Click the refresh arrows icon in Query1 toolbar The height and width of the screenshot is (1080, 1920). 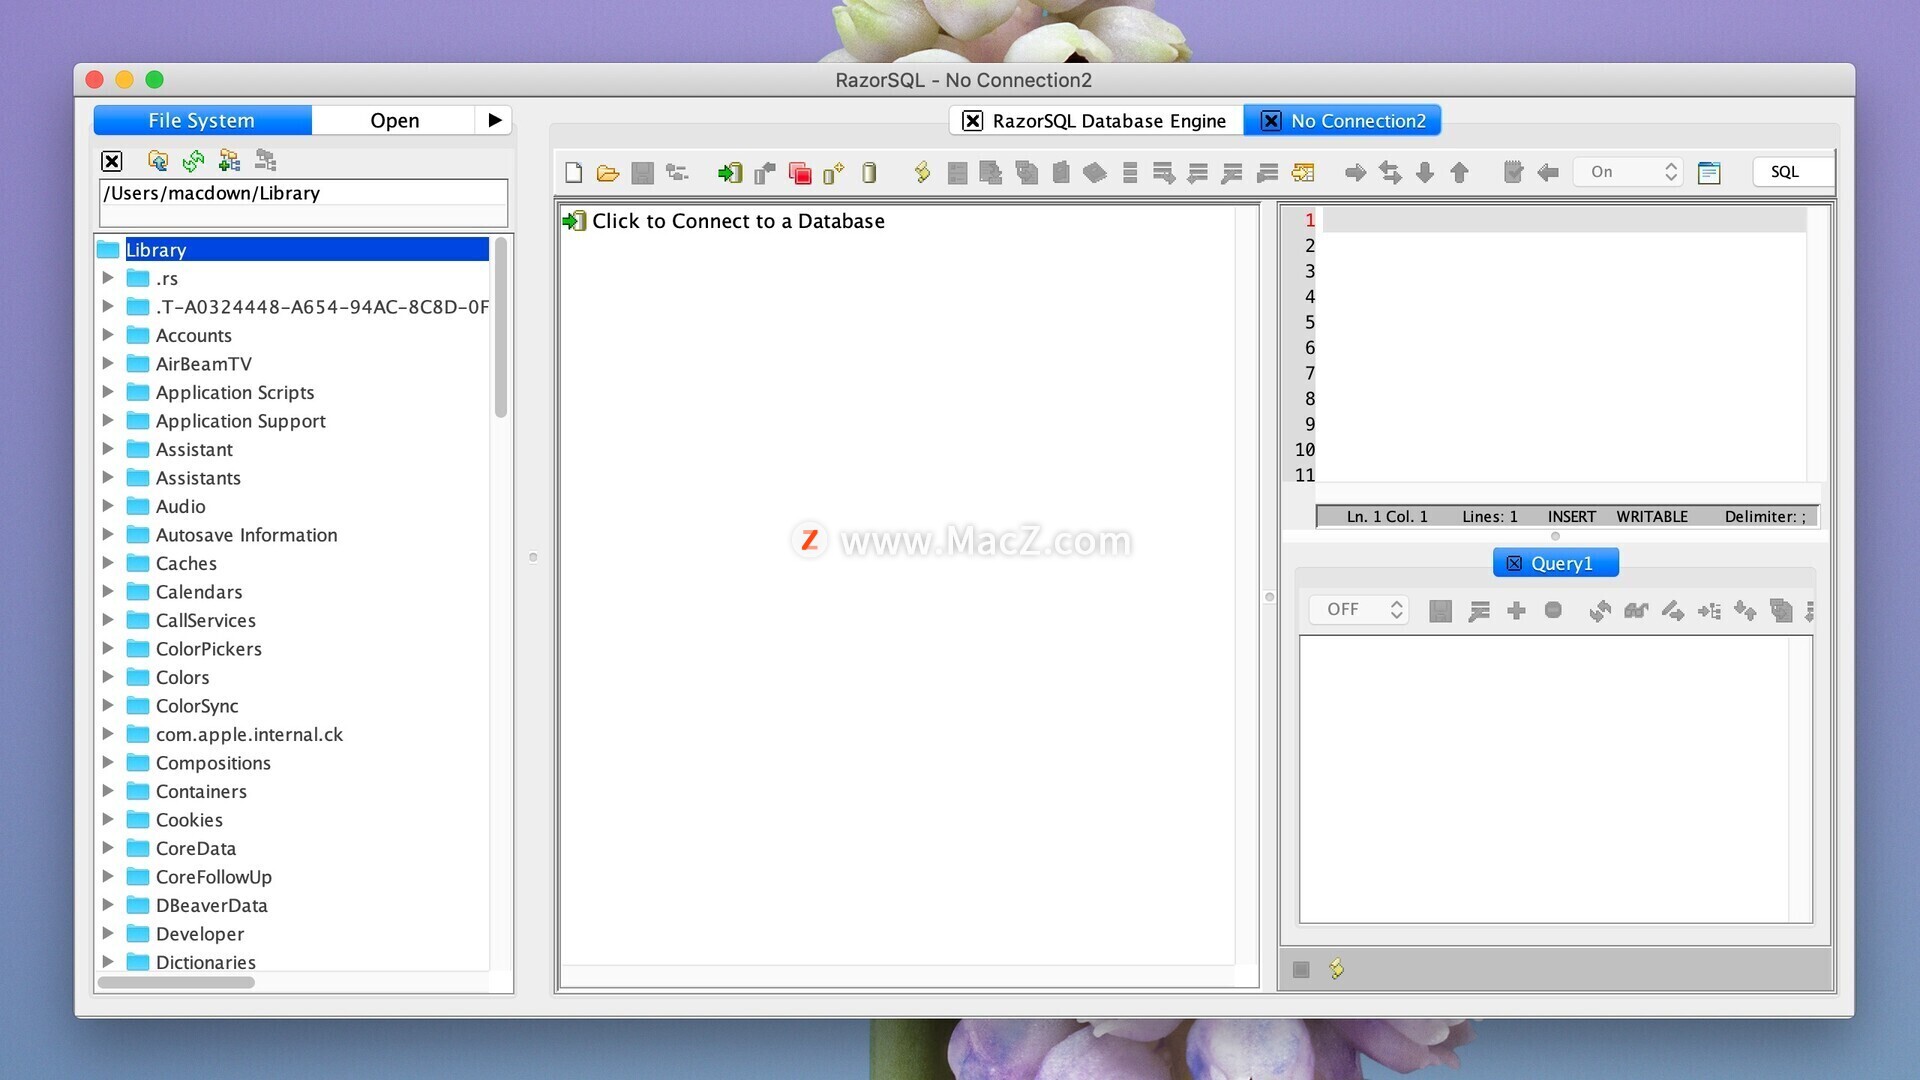click(x=1600, y=610)
